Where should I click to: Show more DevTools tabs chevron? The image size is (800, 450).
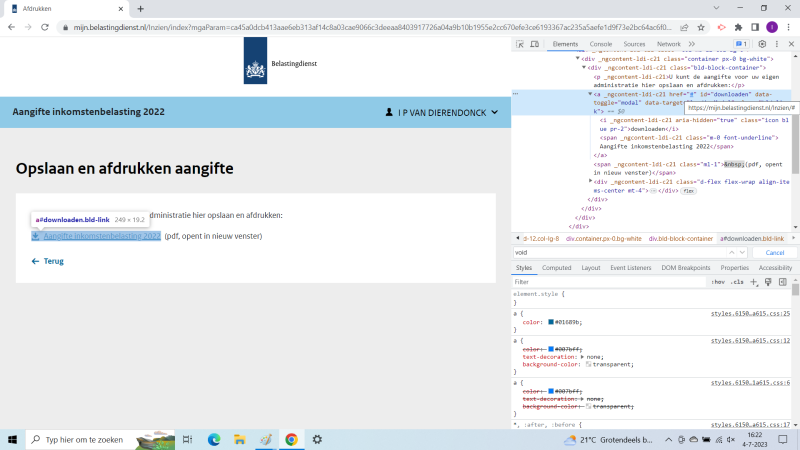(691, 44)
